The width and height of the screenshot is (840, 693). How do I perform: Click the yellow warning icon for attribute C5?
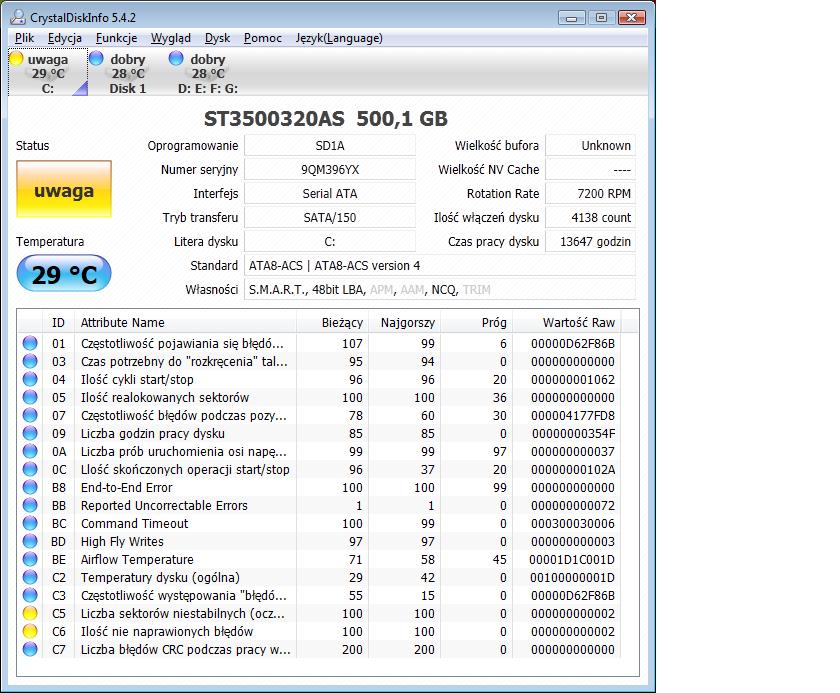click(30, 613)
